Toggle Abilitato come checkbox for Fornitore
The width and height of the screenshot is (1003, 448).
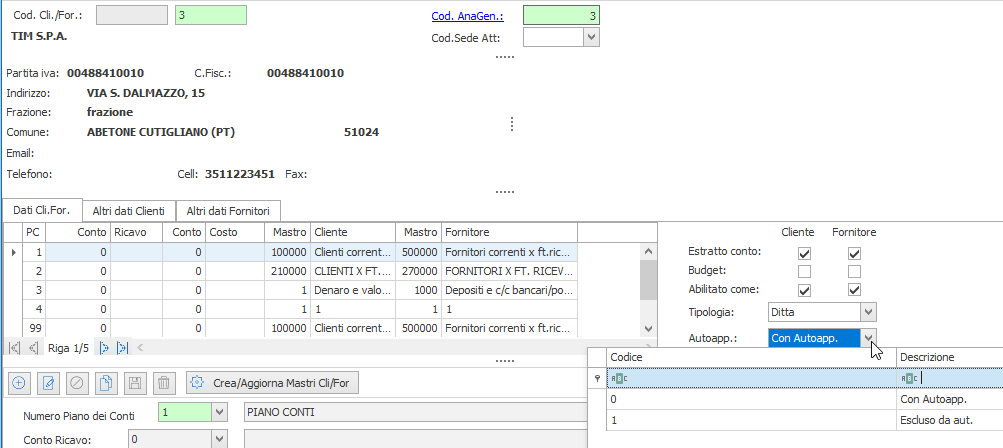[854, 290]
